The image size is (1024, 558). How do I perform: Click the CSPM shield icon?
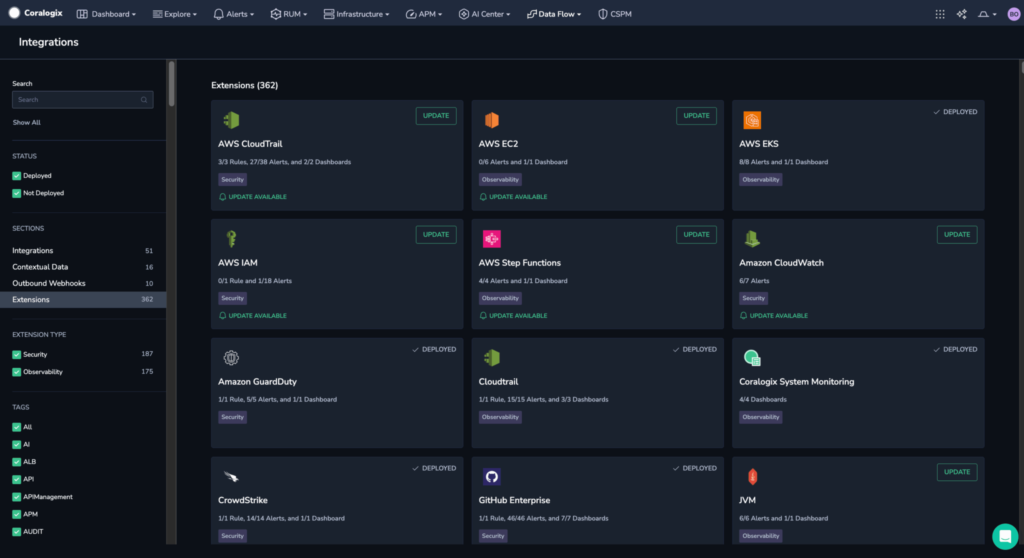pos(602,14)
